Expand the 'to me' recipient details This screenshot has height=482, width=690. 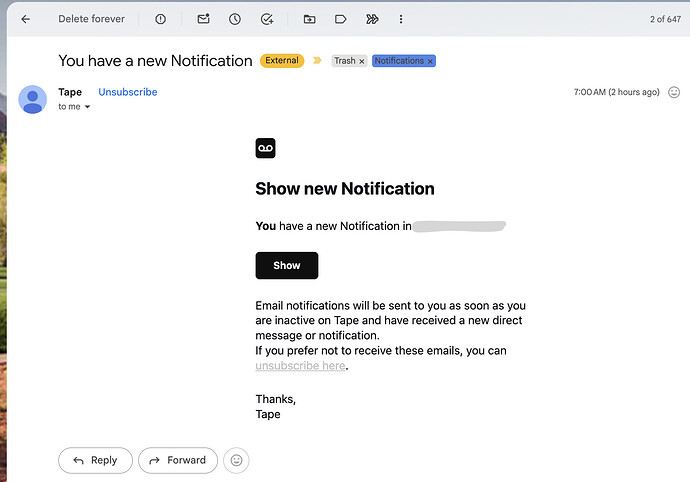coord(87,107)
